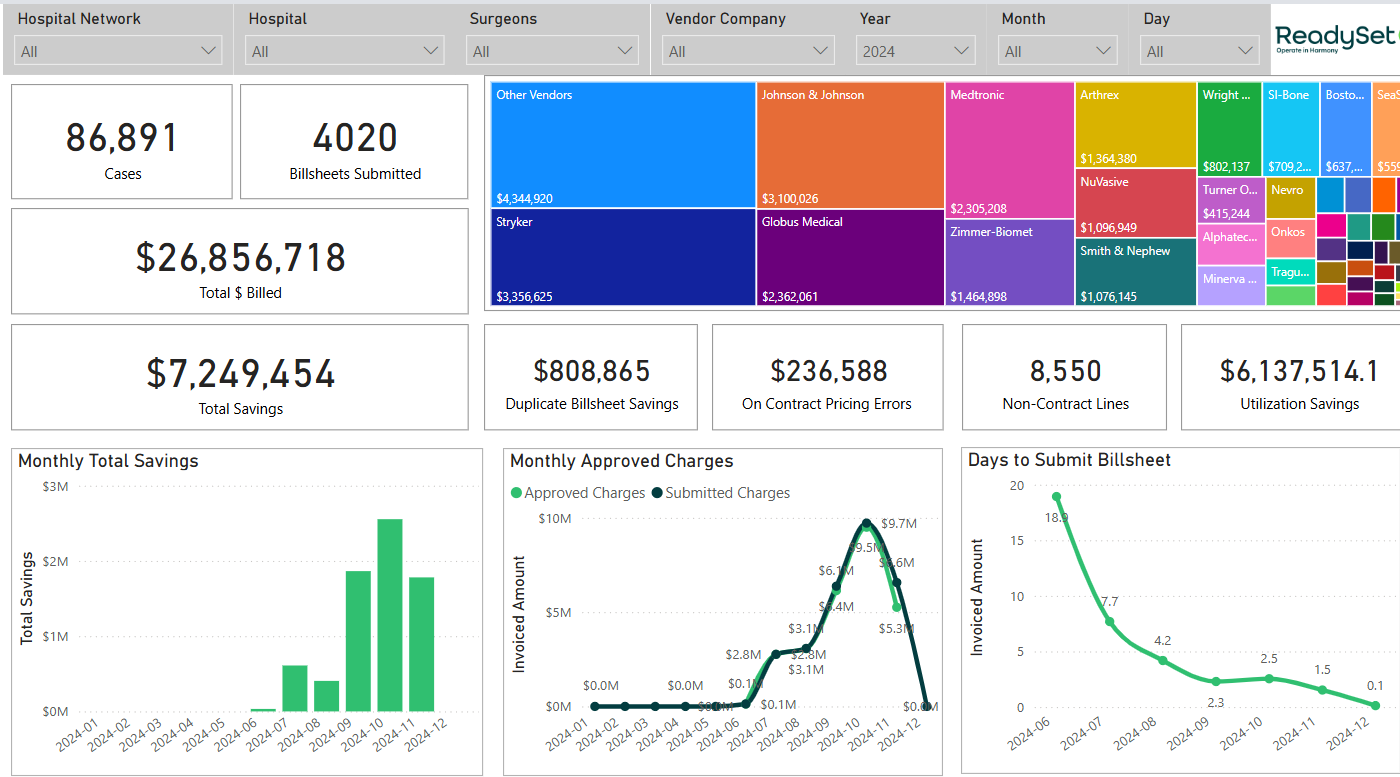The height and width of the screenshot is (777, 1400).
Task: Expand the Hospital filter dropdown
Action: tap(346, 51)
